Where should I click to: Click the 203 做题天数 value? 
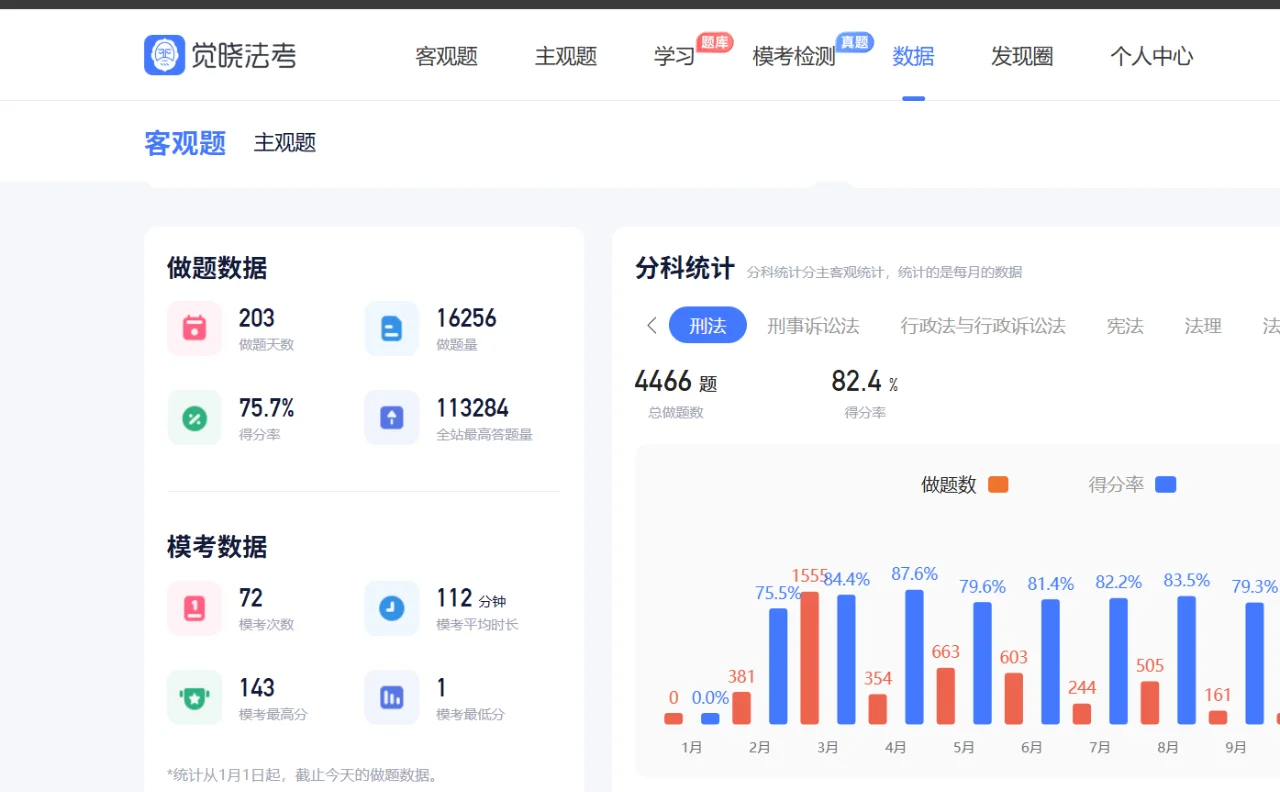click(257, 318)
